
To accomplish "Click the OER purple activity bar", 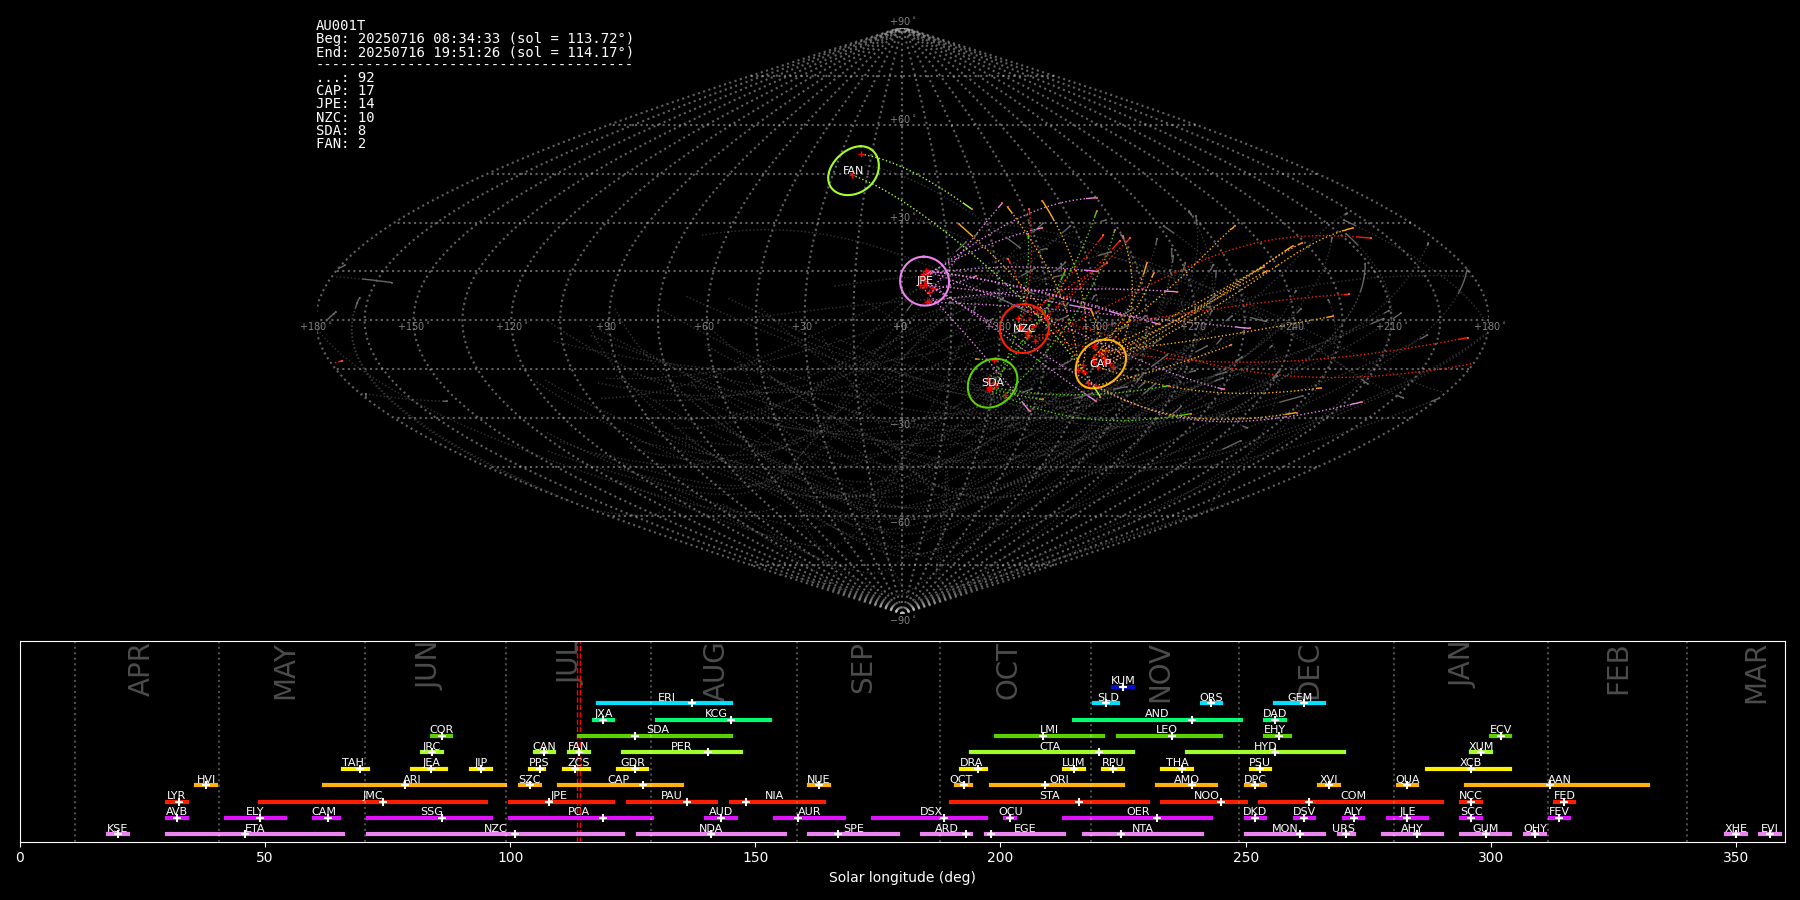I will click(1137, 818).
